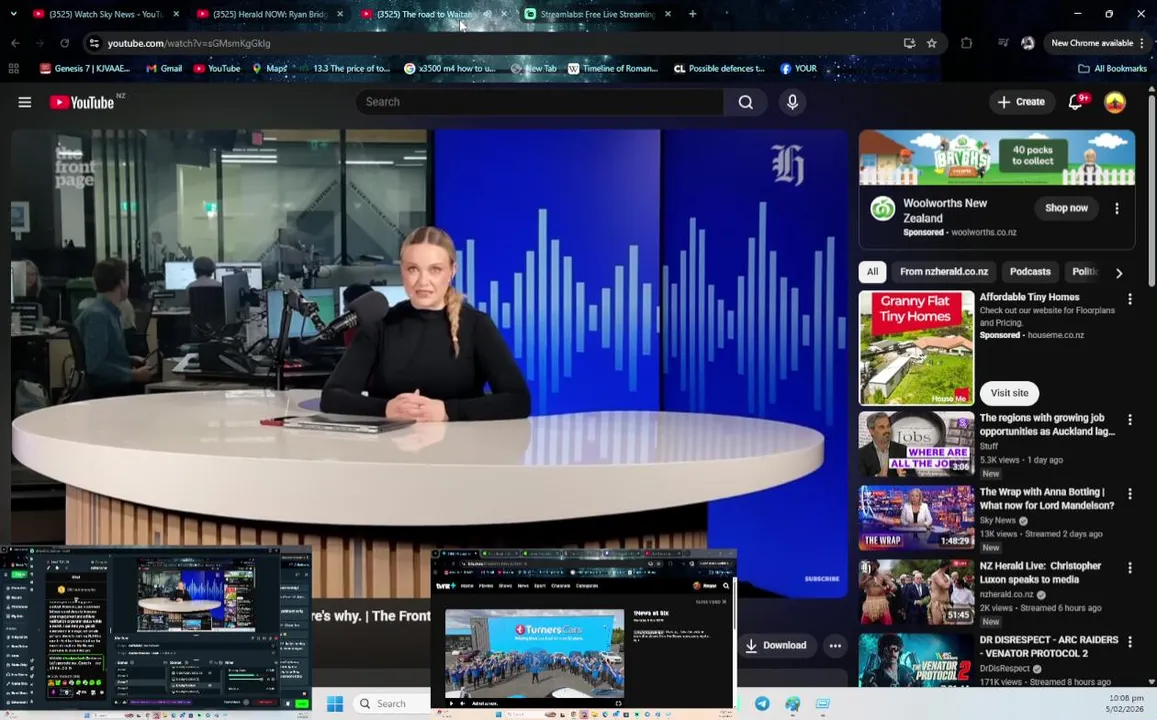Open more actions ellipsis beside Download
The height and width of the screenshot is (720, 1157).
pos(835,645)
